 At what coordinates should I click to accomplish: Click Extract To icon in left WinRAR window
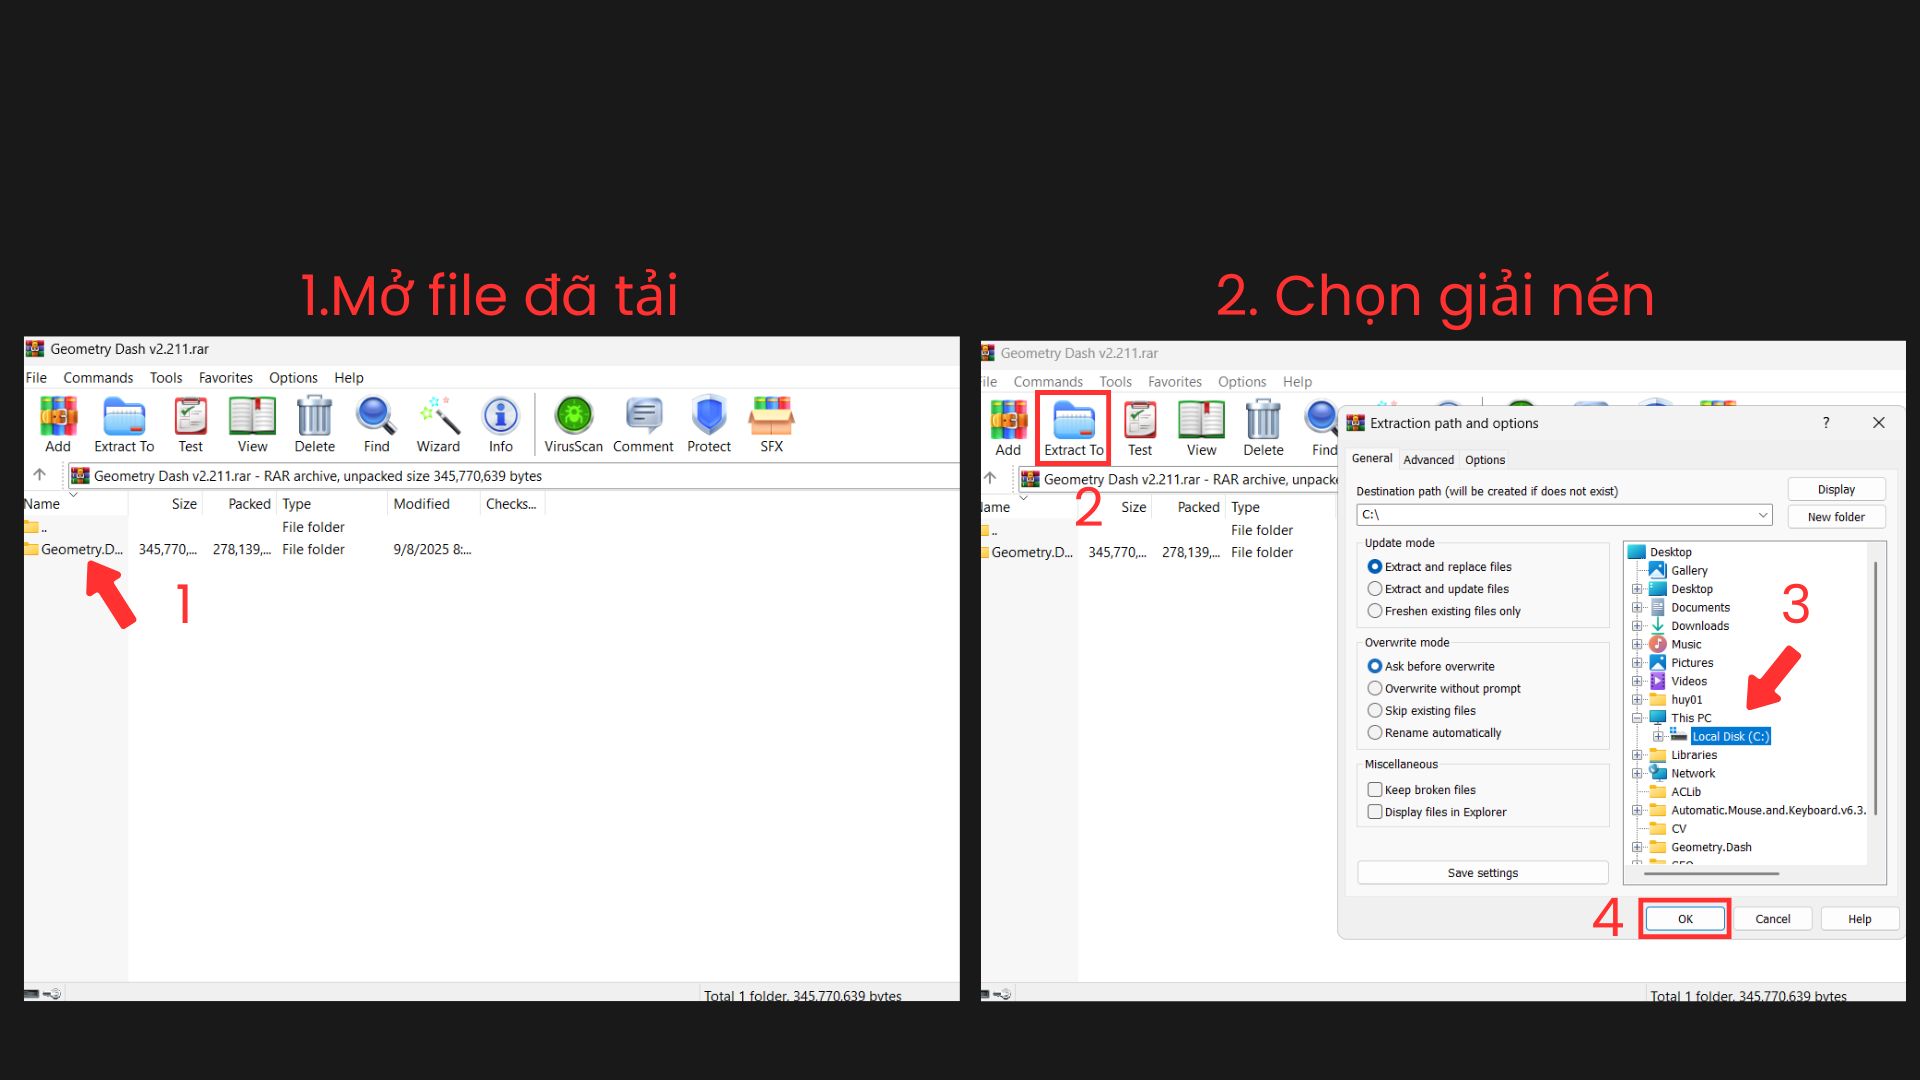pos(124,424)
